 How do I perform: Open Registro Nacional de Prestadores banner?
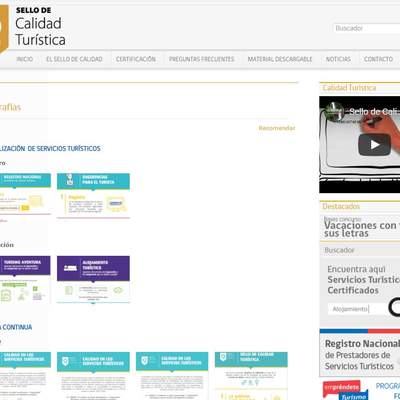(x=360, y=354)
